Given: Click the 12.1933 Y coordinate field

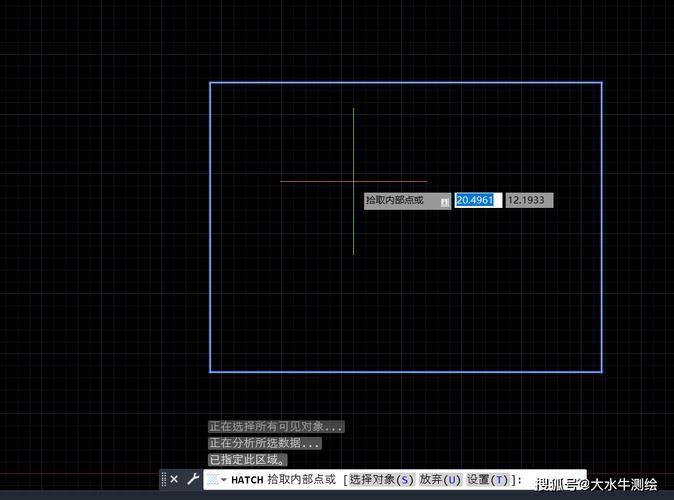Looking at the screenshot, I should pos(528,200).
